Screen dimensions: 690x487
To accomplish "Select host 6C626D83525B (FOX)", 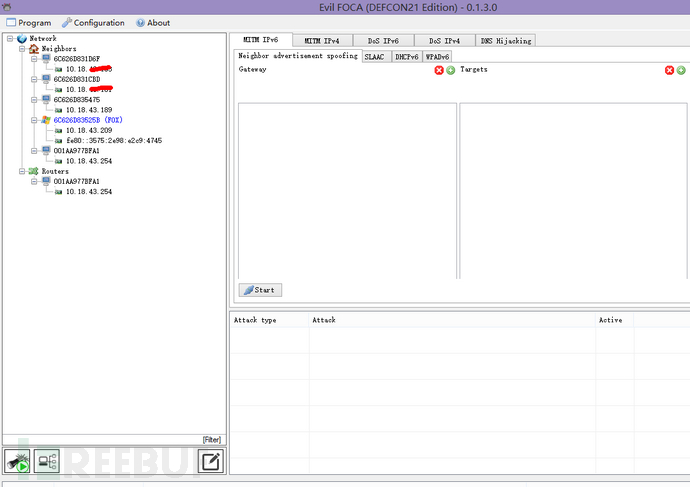I will click(88, 120).
